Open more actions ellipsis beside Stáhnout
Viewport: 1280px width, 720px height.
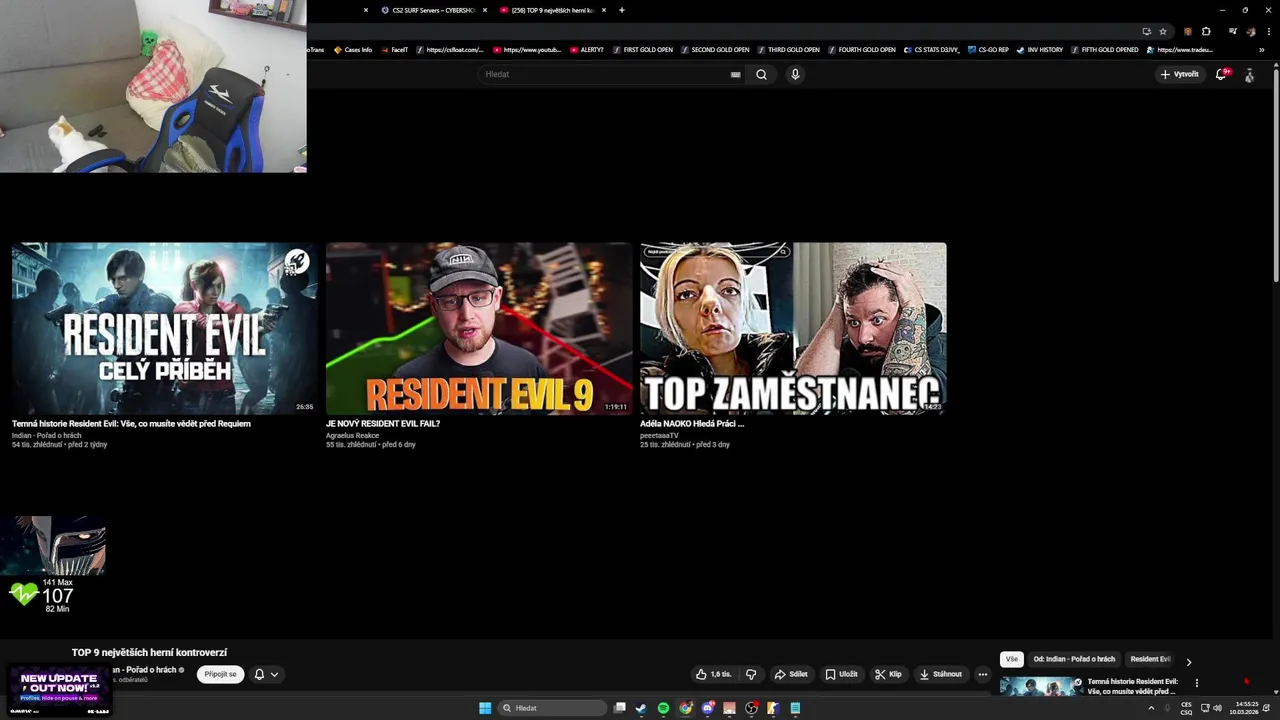982,674
